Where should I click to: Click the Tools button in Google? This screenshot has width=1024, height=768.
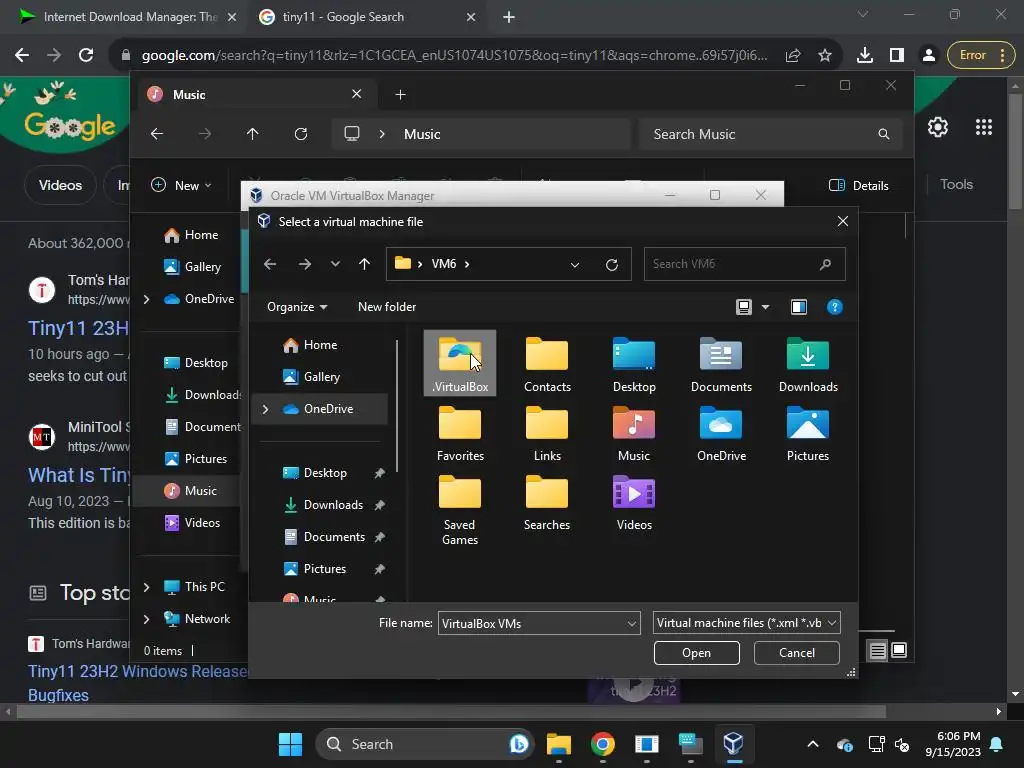[x=956, y=184]
